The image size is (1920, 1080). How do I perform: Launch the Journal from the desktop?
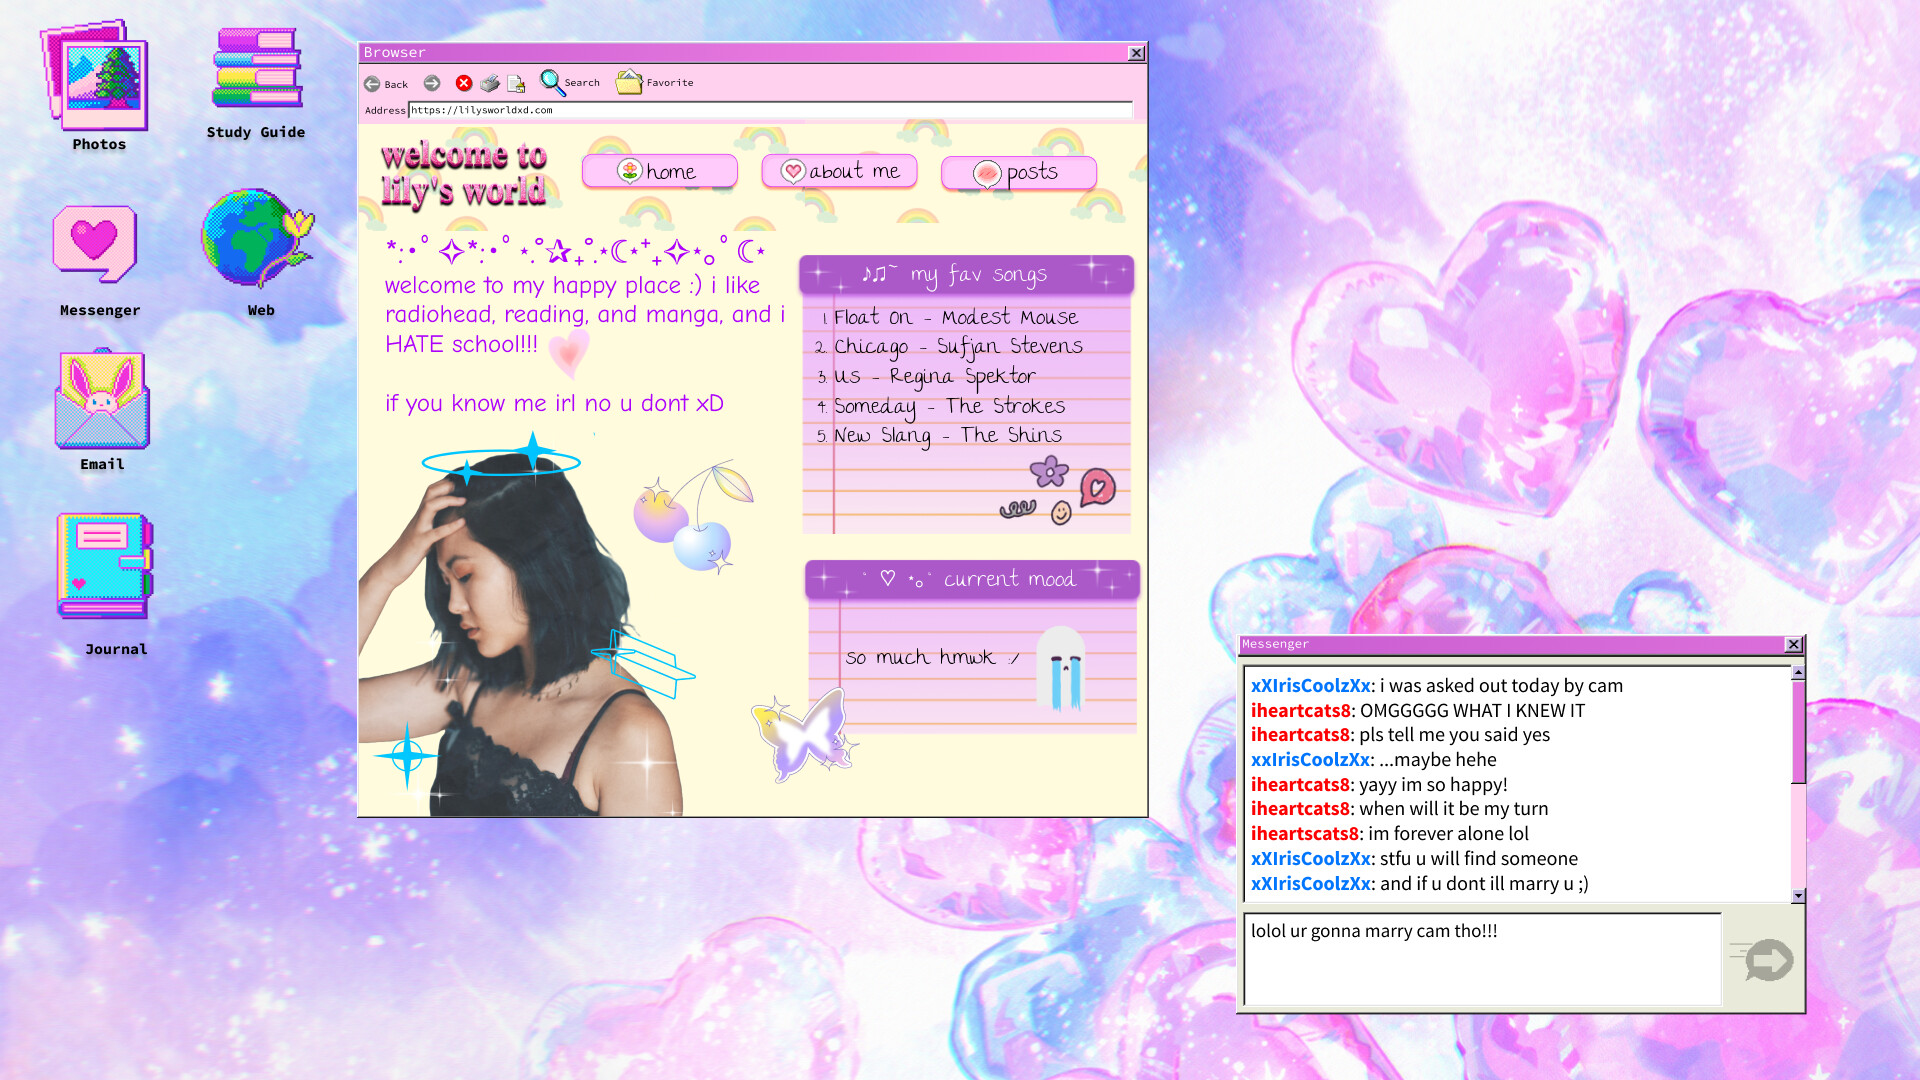(x=103, y=567)
